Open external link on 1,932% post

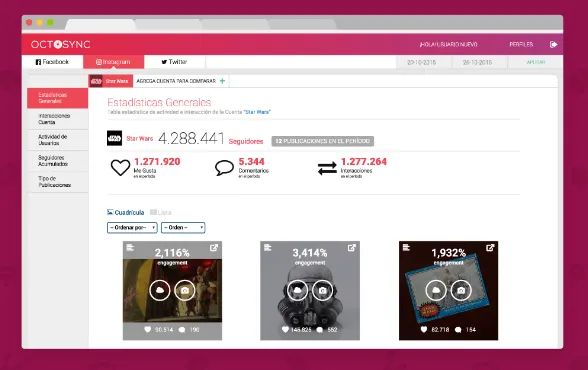490,248
